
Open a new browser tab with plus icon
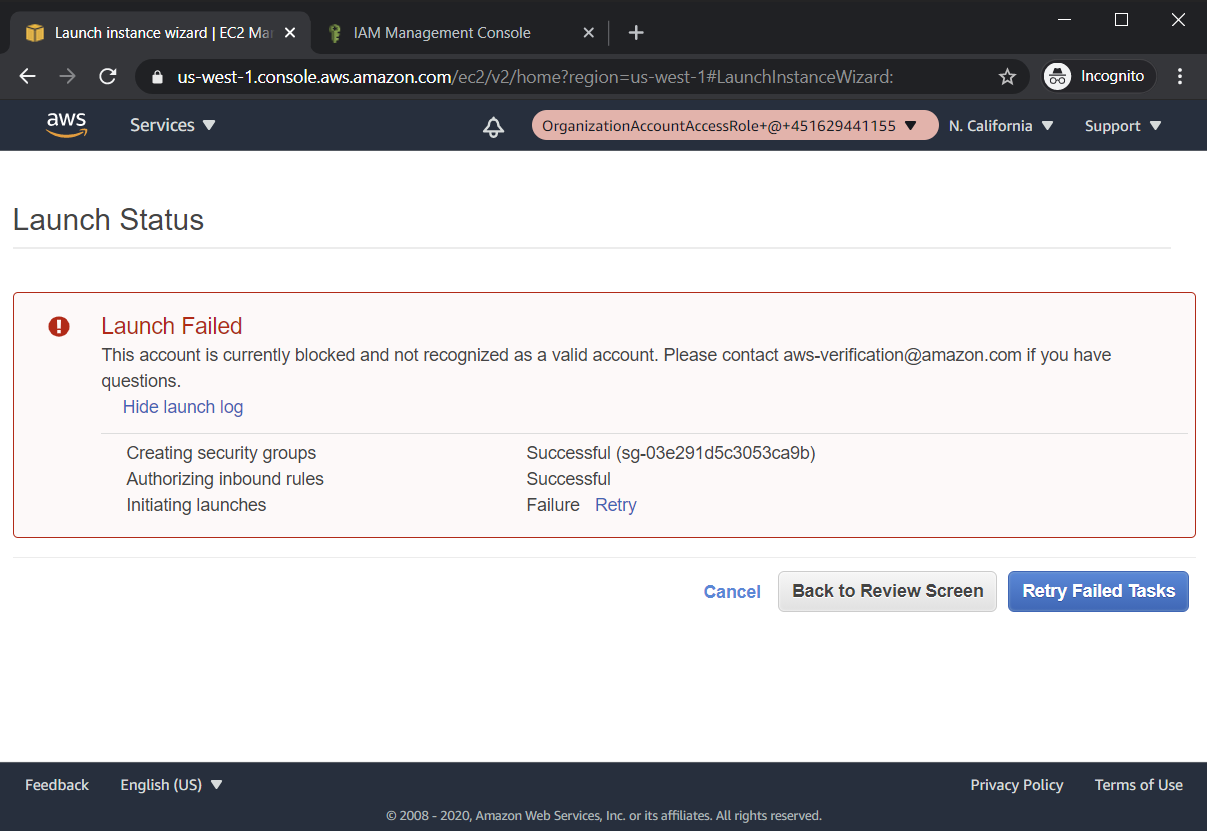click(636, 33)
